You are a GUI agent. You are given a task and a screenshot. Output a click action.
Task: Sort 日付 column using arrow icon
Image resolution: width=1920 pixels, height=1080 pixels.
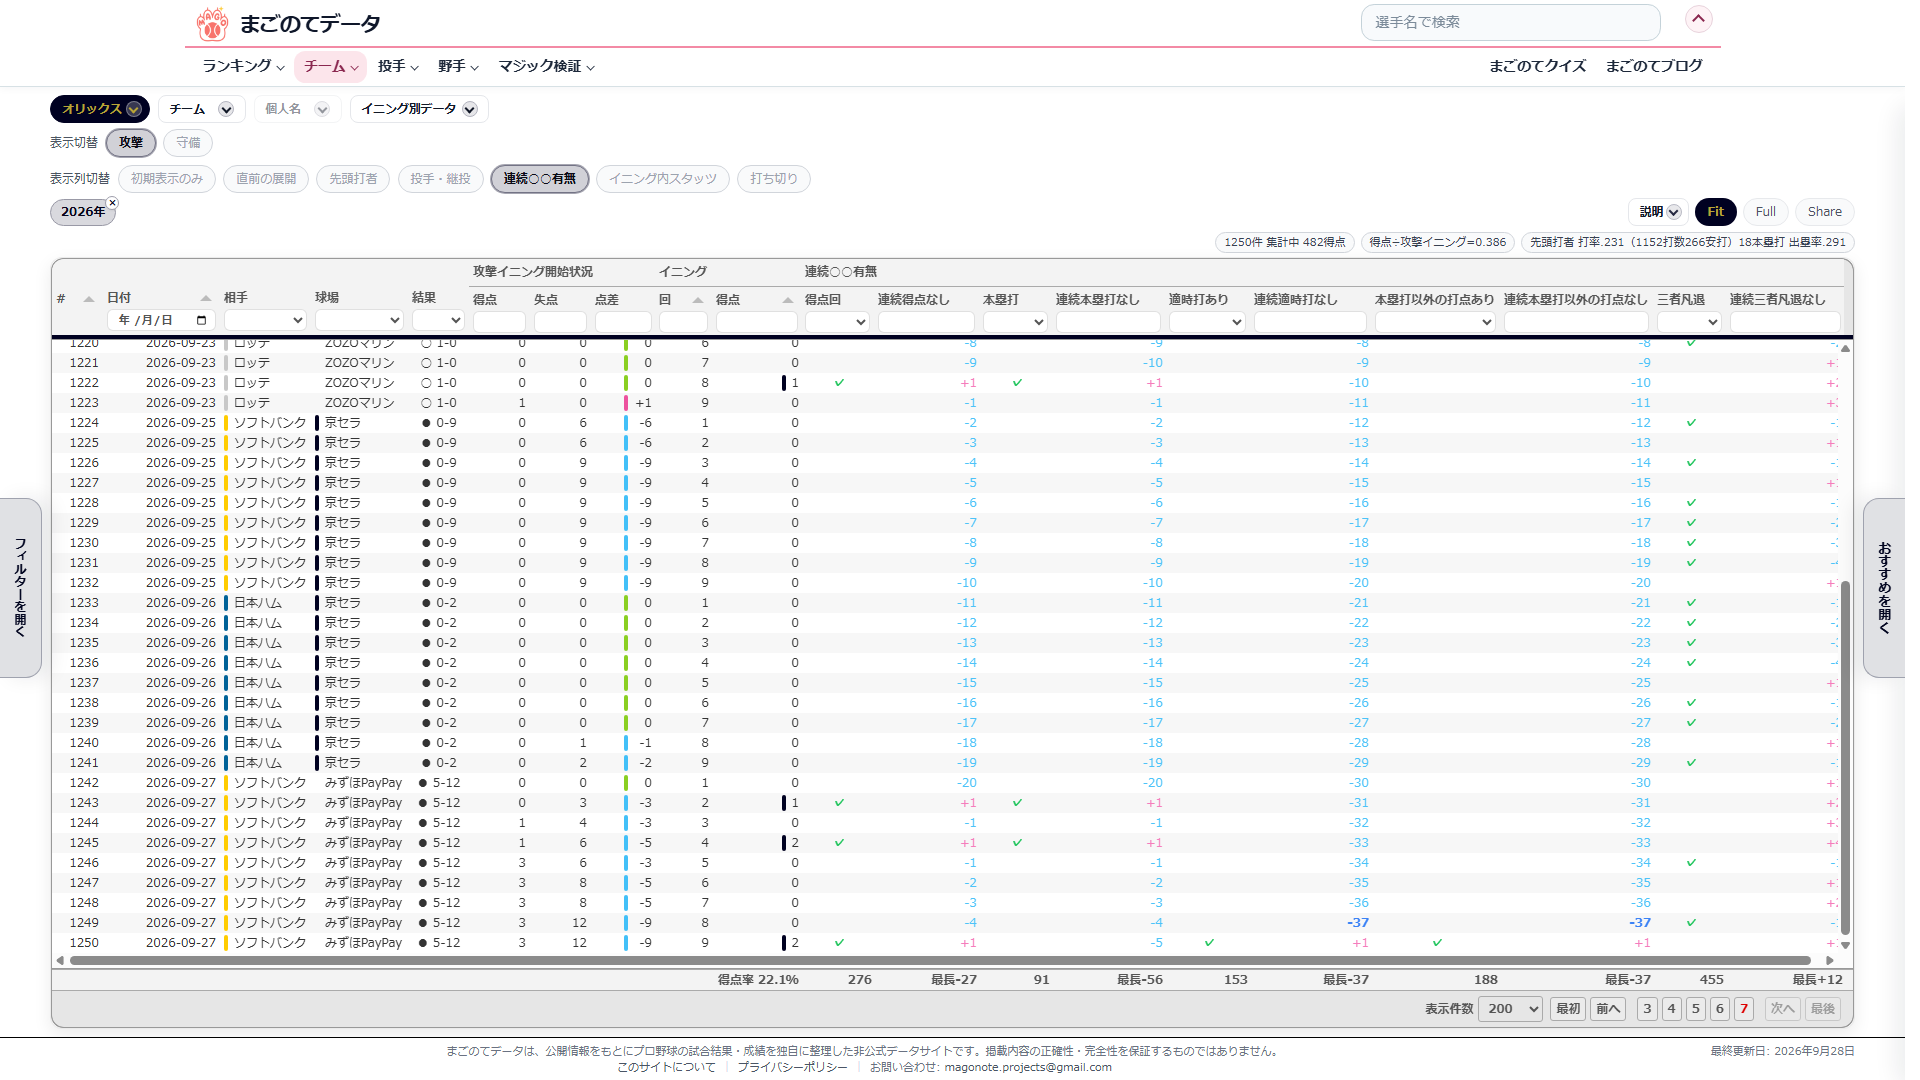coord(206,298)
